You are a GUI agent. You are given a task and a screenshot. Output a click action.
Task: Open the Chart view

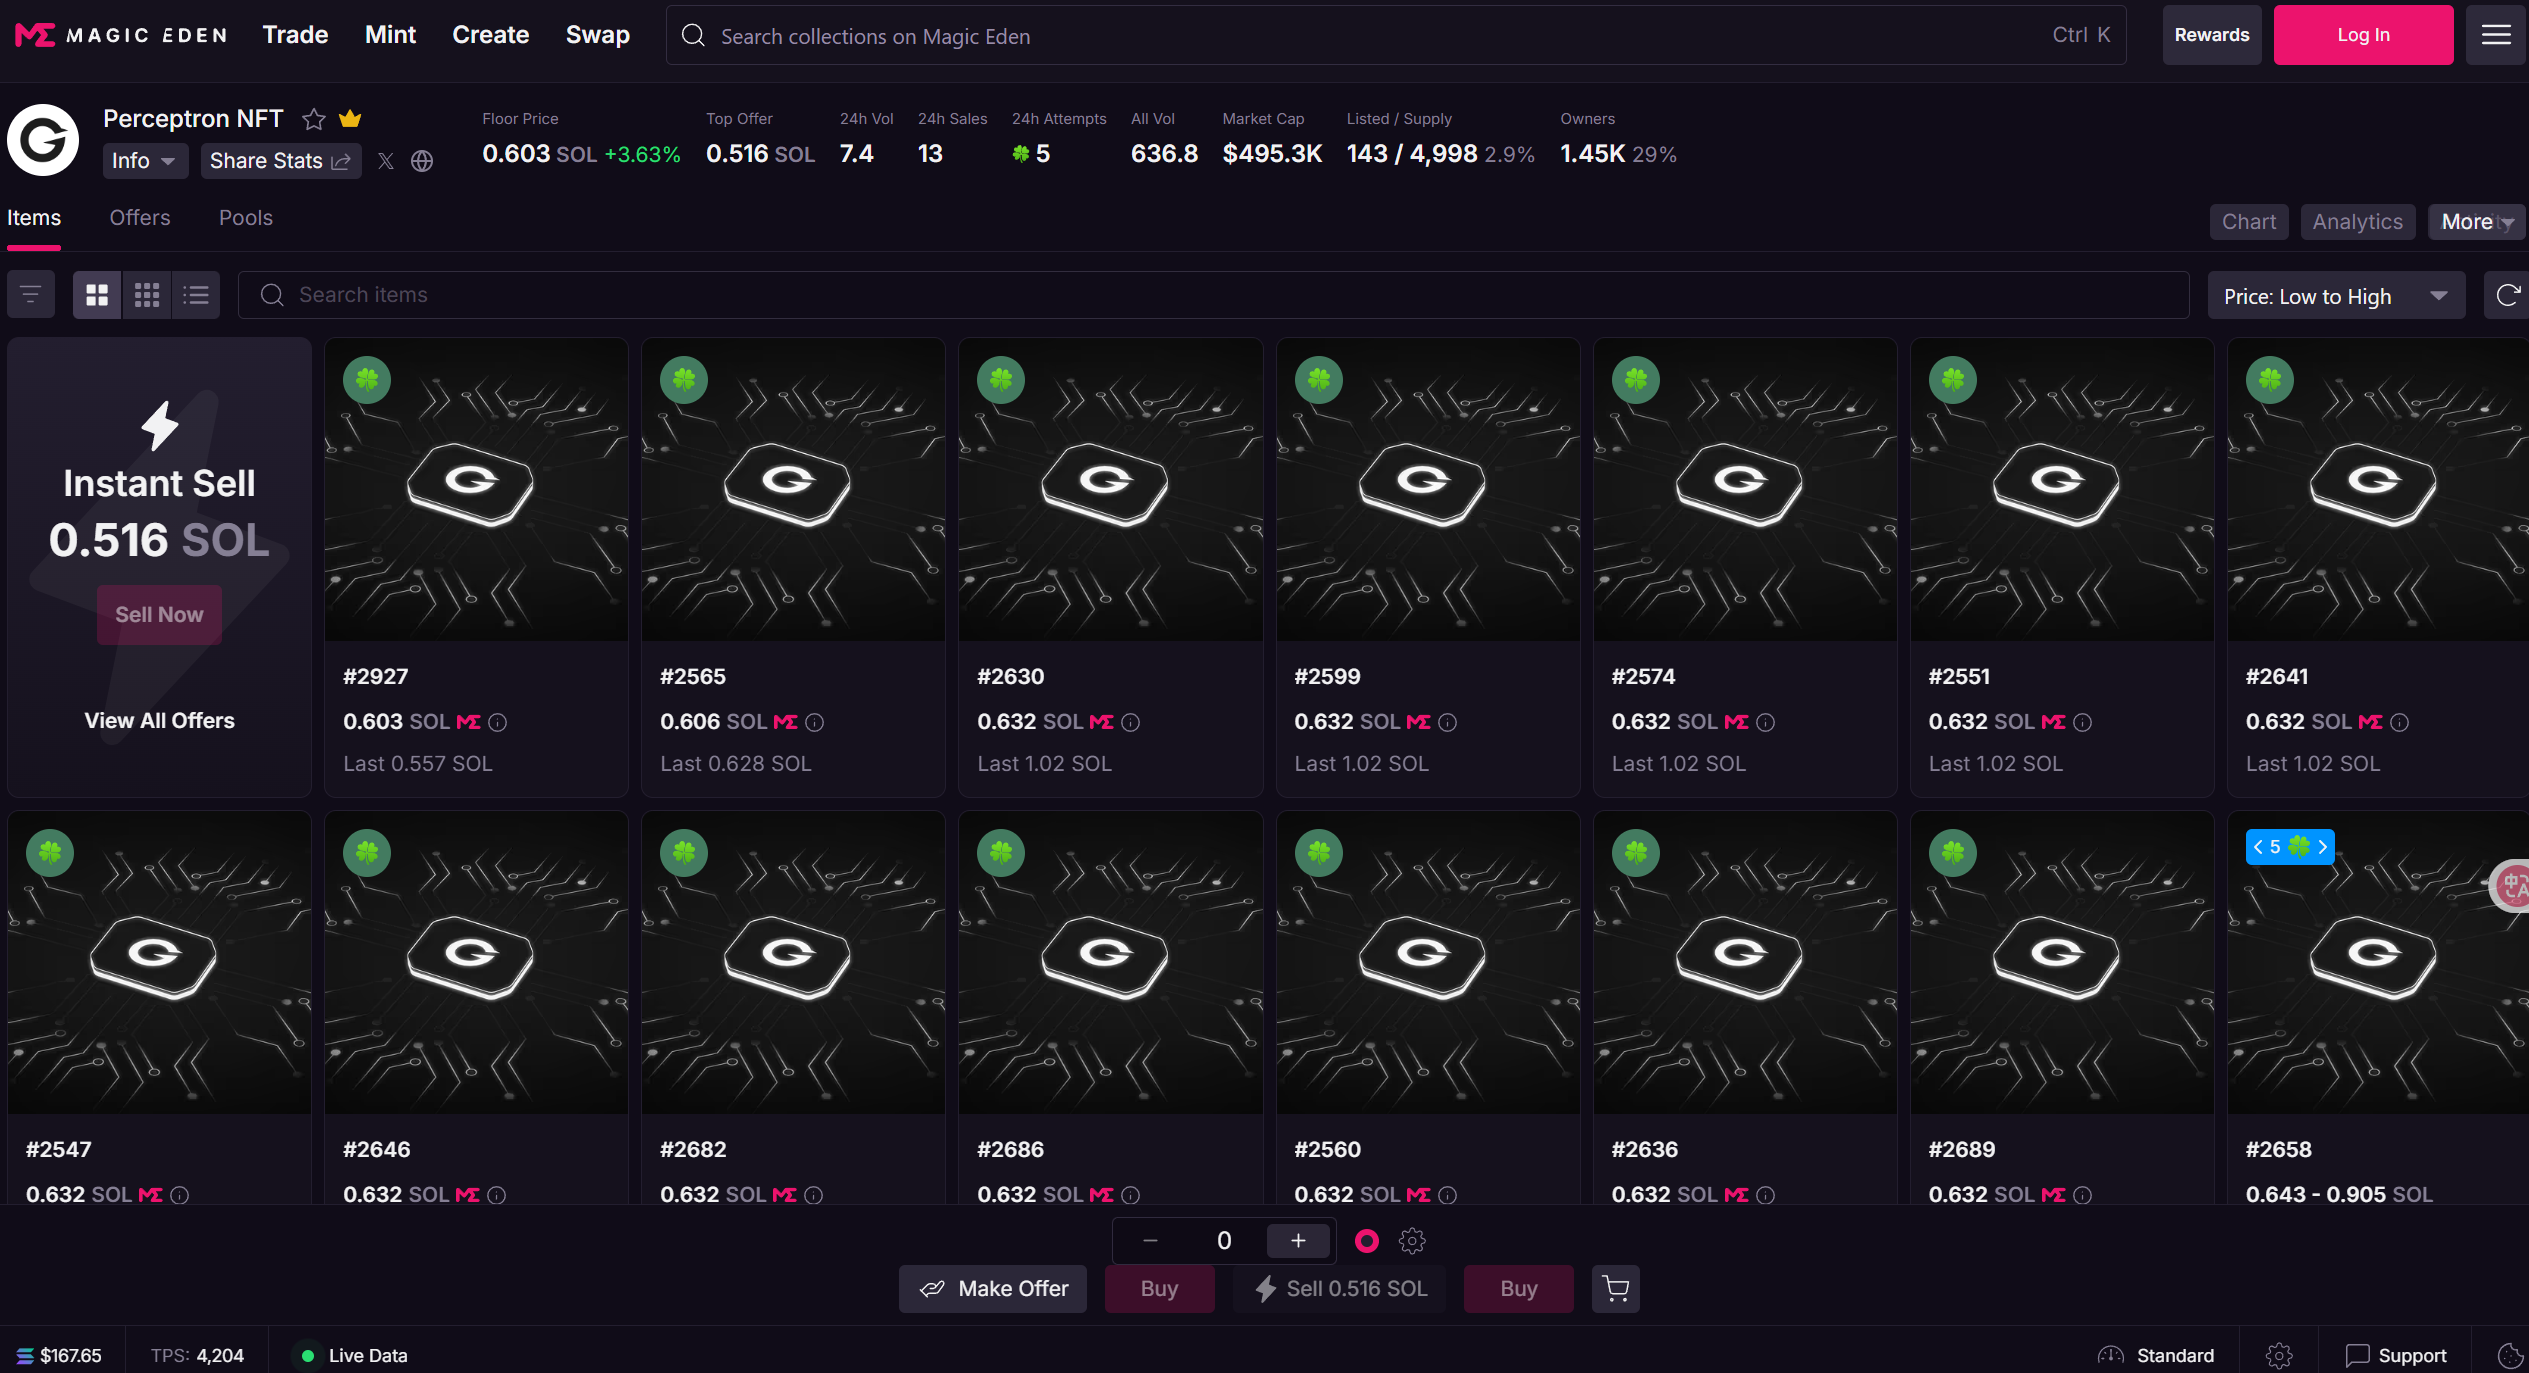(x=2249, y=222)
